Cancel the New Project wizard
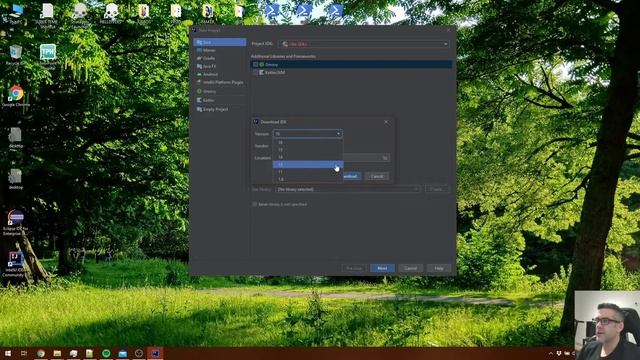 pos(411,268)
